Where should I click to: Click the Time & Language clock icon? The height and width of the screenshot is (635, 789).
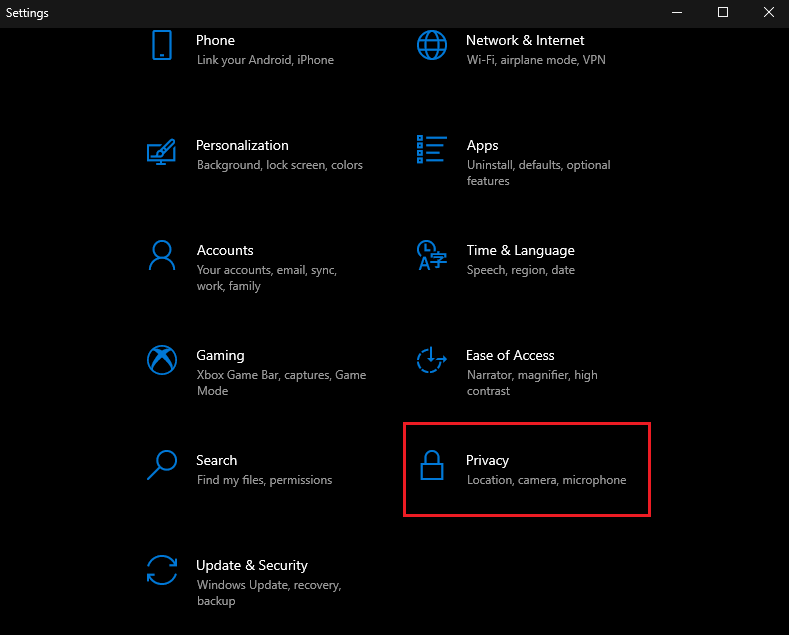point(432,255)
